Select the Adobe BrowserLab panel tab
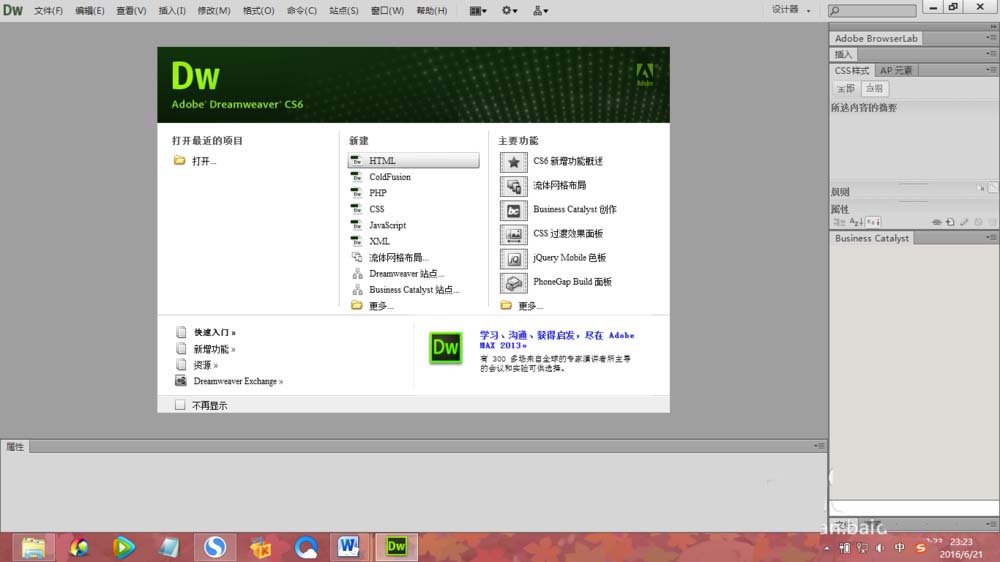Image resolution: width=1000 pixels, height=562 pixels. tap(876, 38)
